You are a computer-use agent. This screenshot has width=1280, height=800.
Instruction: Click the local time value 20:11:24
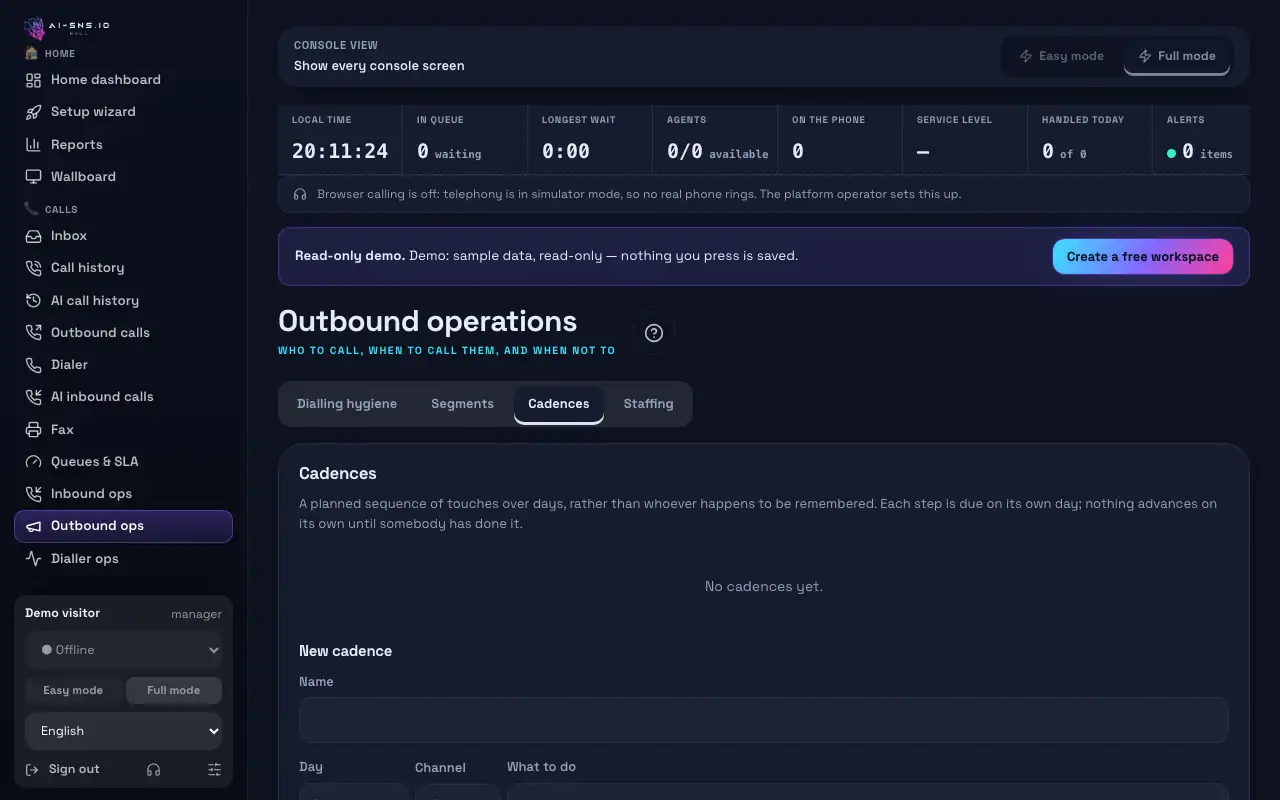[x=340, y=152]
